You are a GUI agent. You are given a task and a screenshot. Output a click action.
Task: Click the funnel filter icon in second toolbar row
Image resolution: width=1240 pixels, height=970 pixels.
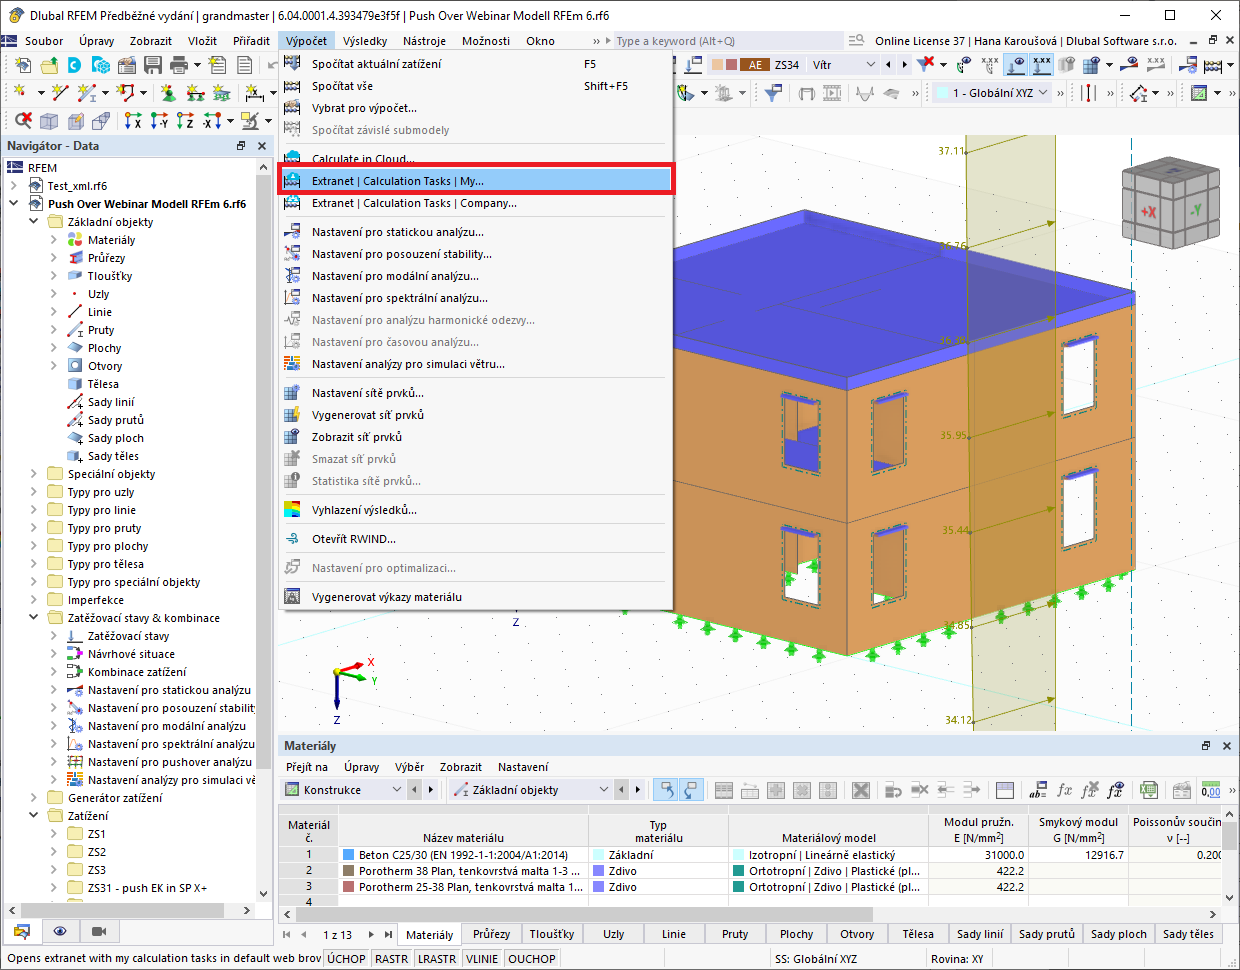[773, 93]
